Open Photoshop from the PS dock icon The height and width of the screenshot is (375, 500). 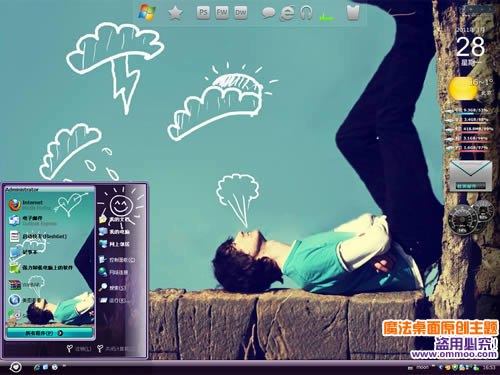pos(203,13)
